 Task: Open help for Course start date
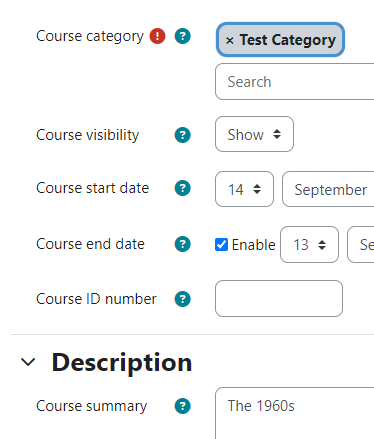pyautogui.click(x=183, y=188)
